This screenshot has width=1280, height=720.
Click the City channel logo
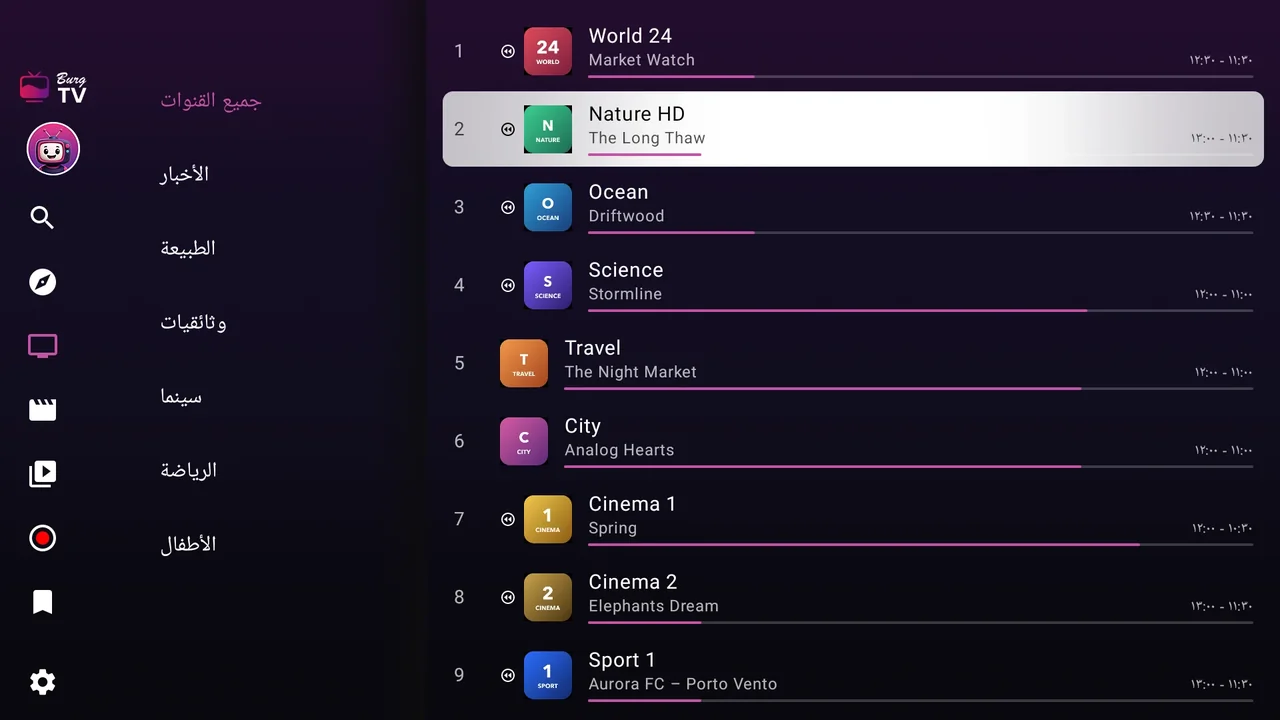click(x=524, y=441)
